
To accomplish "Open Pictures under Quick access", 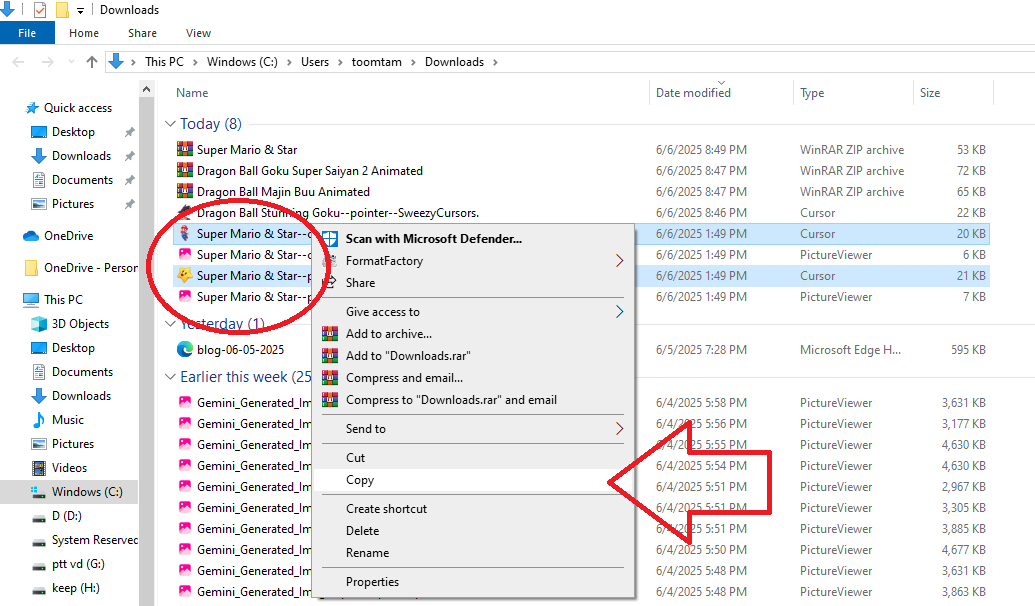I will click(x=73, y=204).
